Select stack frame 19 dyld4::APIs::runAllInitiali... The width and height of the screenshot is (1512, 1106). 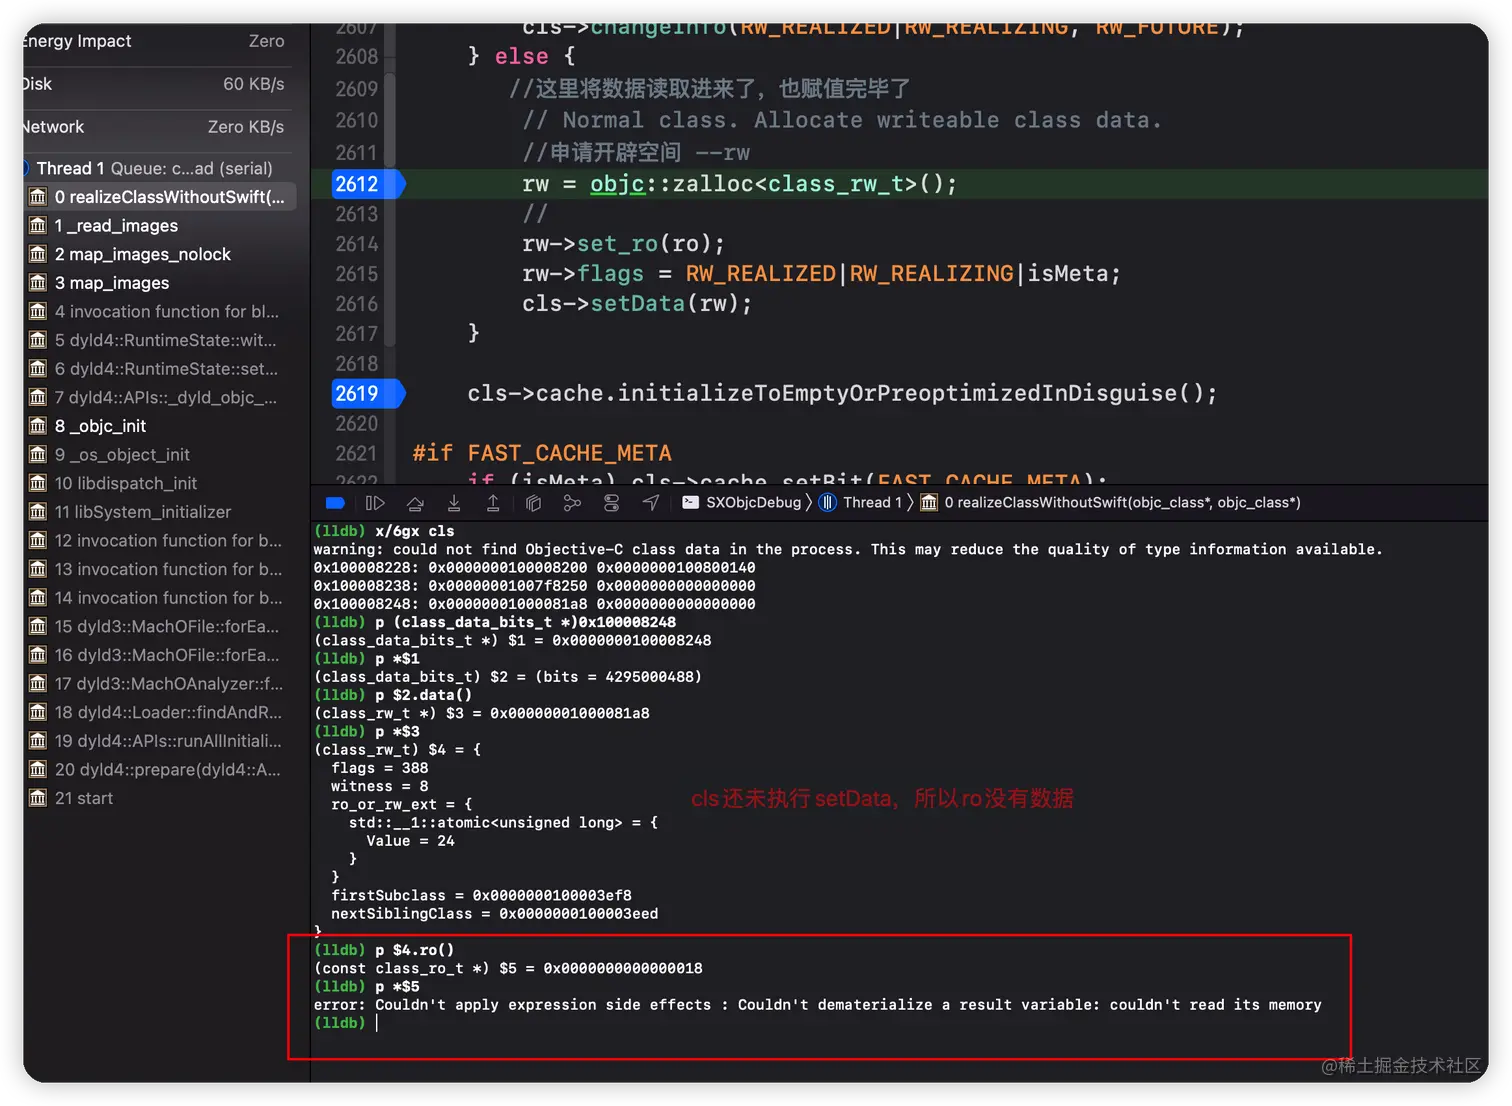pyautogui.click(x=160, y=741)
